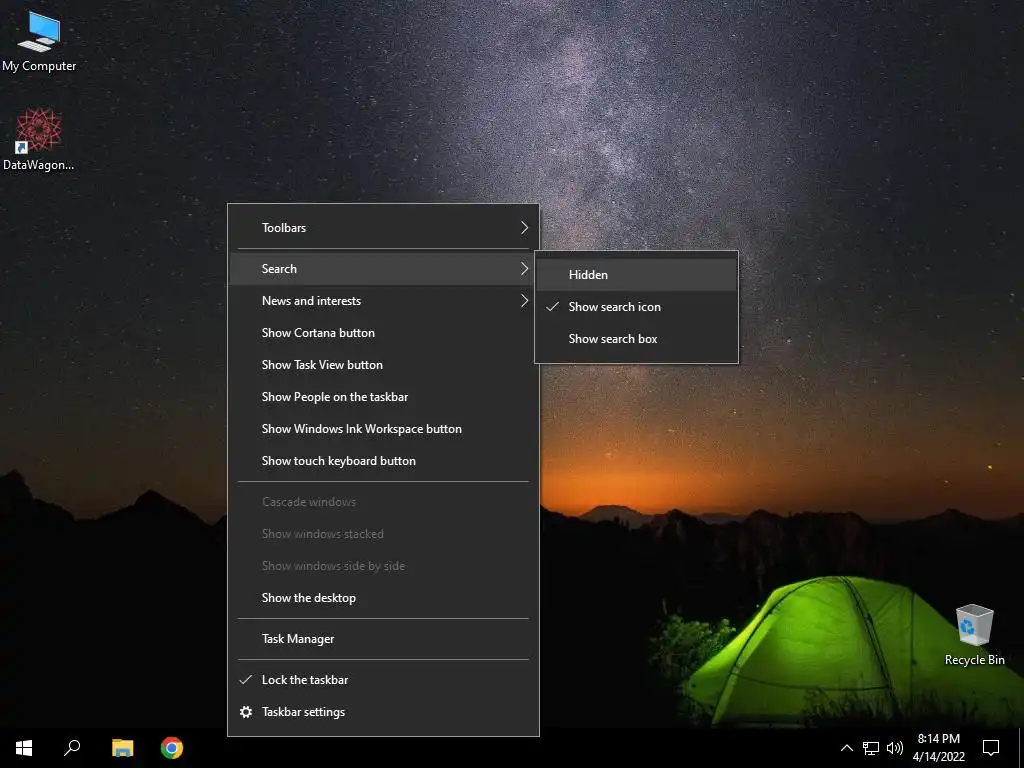Click Show the desktop menu entry
Screen dimensions: 1024x768
(383, 598)
